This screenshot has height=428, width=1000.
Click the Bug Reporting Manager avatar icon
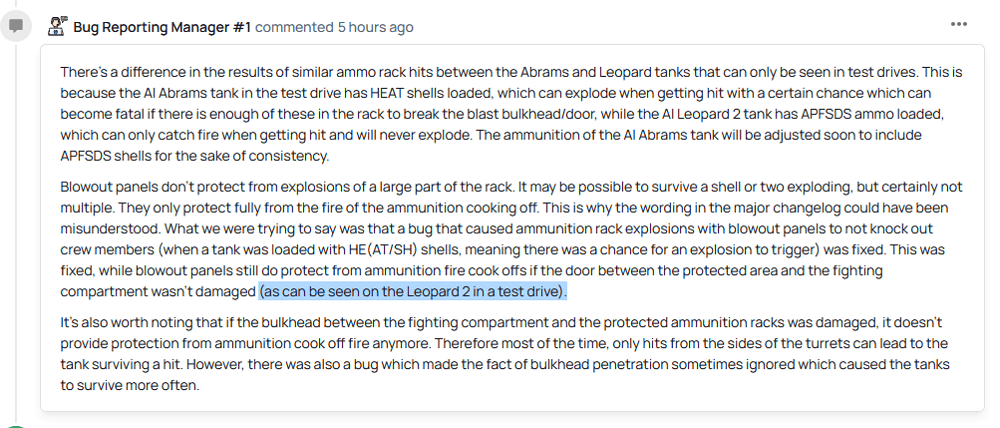click(57, 26)
